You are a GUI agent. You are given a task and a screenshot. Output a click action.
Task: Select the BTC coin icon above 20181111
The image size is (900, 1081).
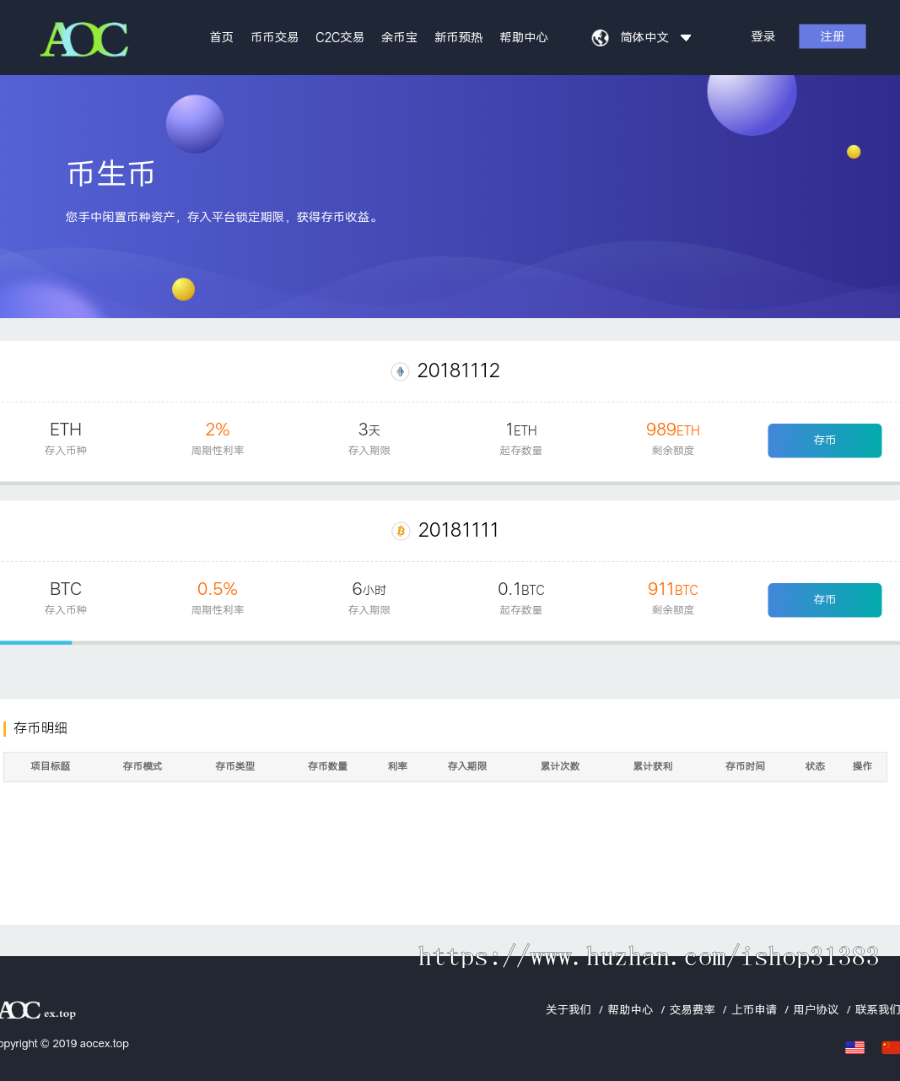pyautogui.click(x=400, y=531)
